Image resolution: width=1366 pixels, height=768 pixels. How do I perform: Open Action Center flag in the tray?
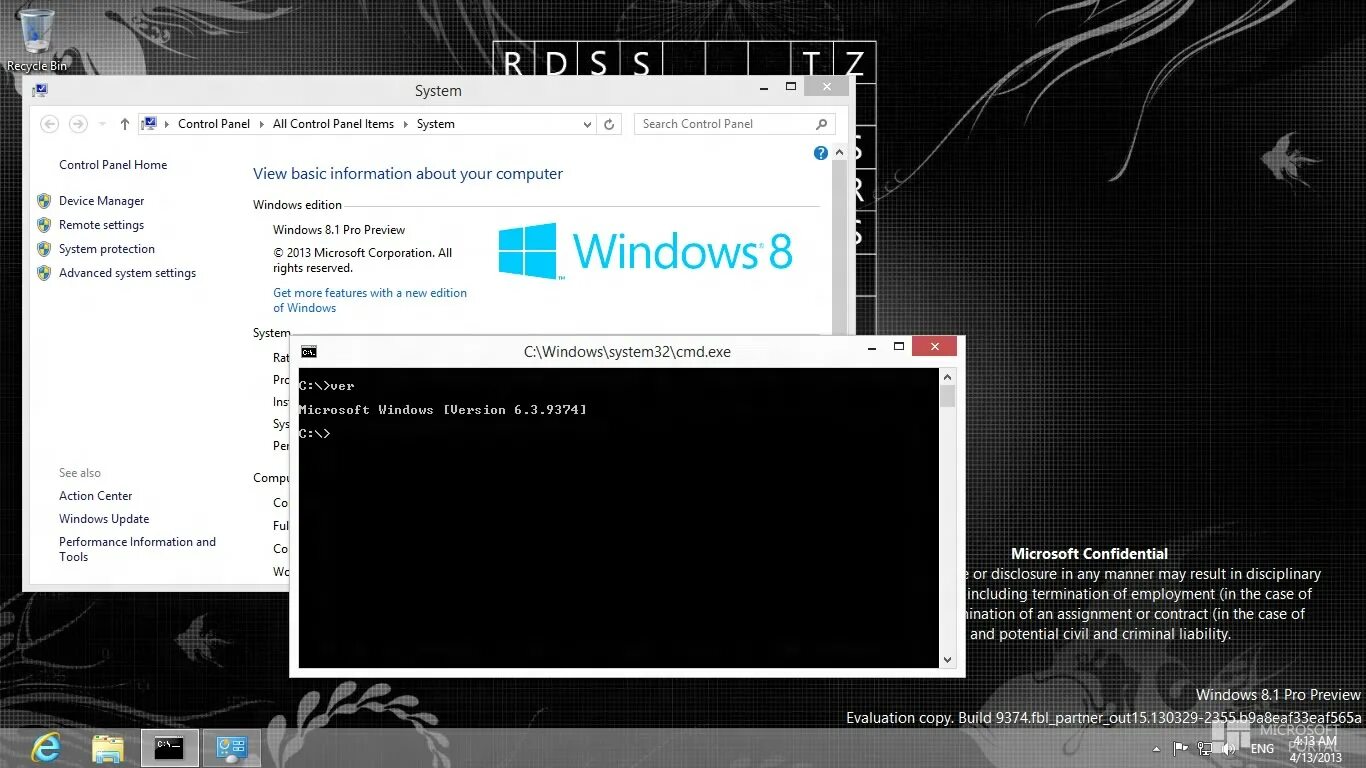point(1181,748)
